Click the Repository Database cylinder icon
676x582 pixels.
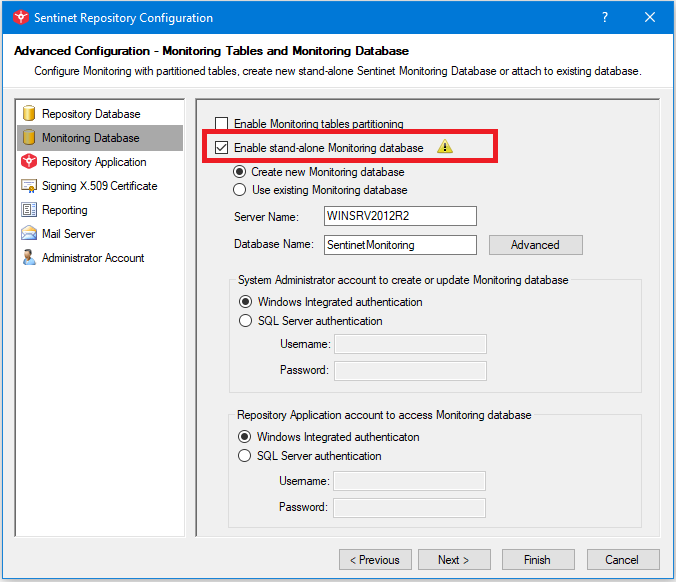[x=29, y=113]
